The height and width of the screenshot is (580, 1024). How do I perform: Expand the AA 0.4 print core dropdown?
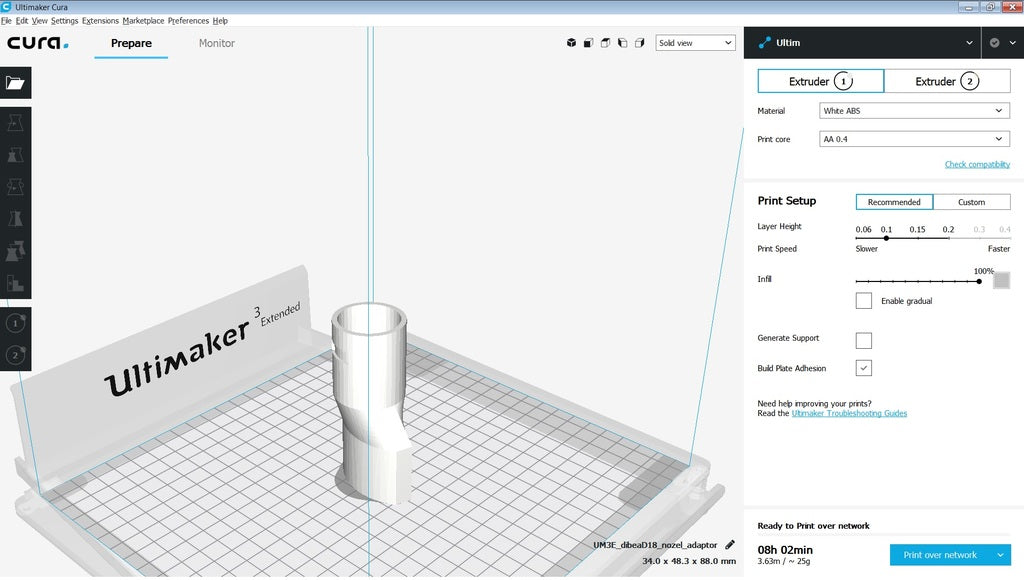pyautogui.click(x=914, y=139)
